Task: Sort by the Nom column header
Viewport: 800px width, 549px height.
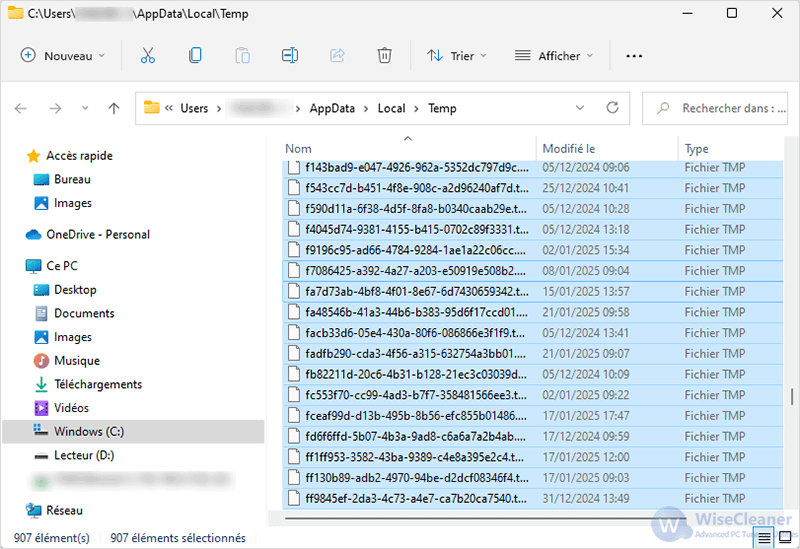Action: pyautogui.click(x=409, y=148)
